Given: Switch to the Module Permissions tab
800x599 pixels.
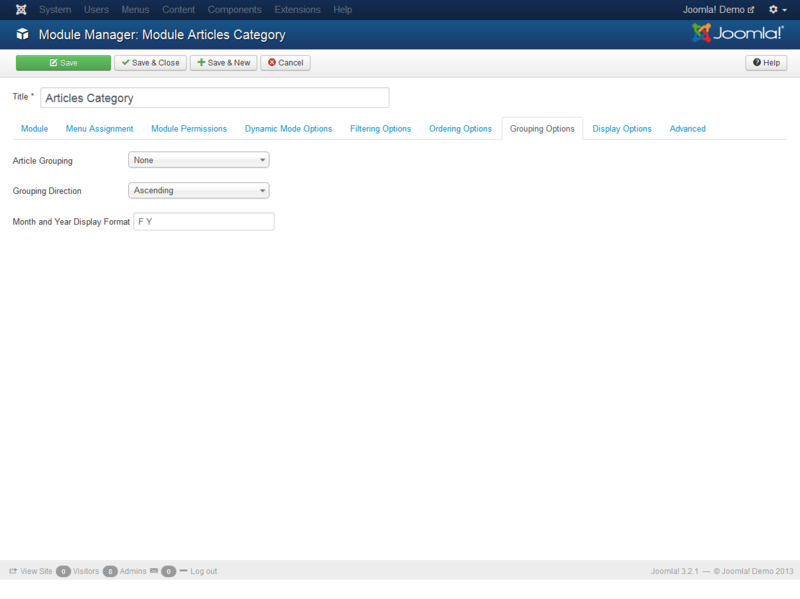Looking at the screenshot, I should pos(189,129).
